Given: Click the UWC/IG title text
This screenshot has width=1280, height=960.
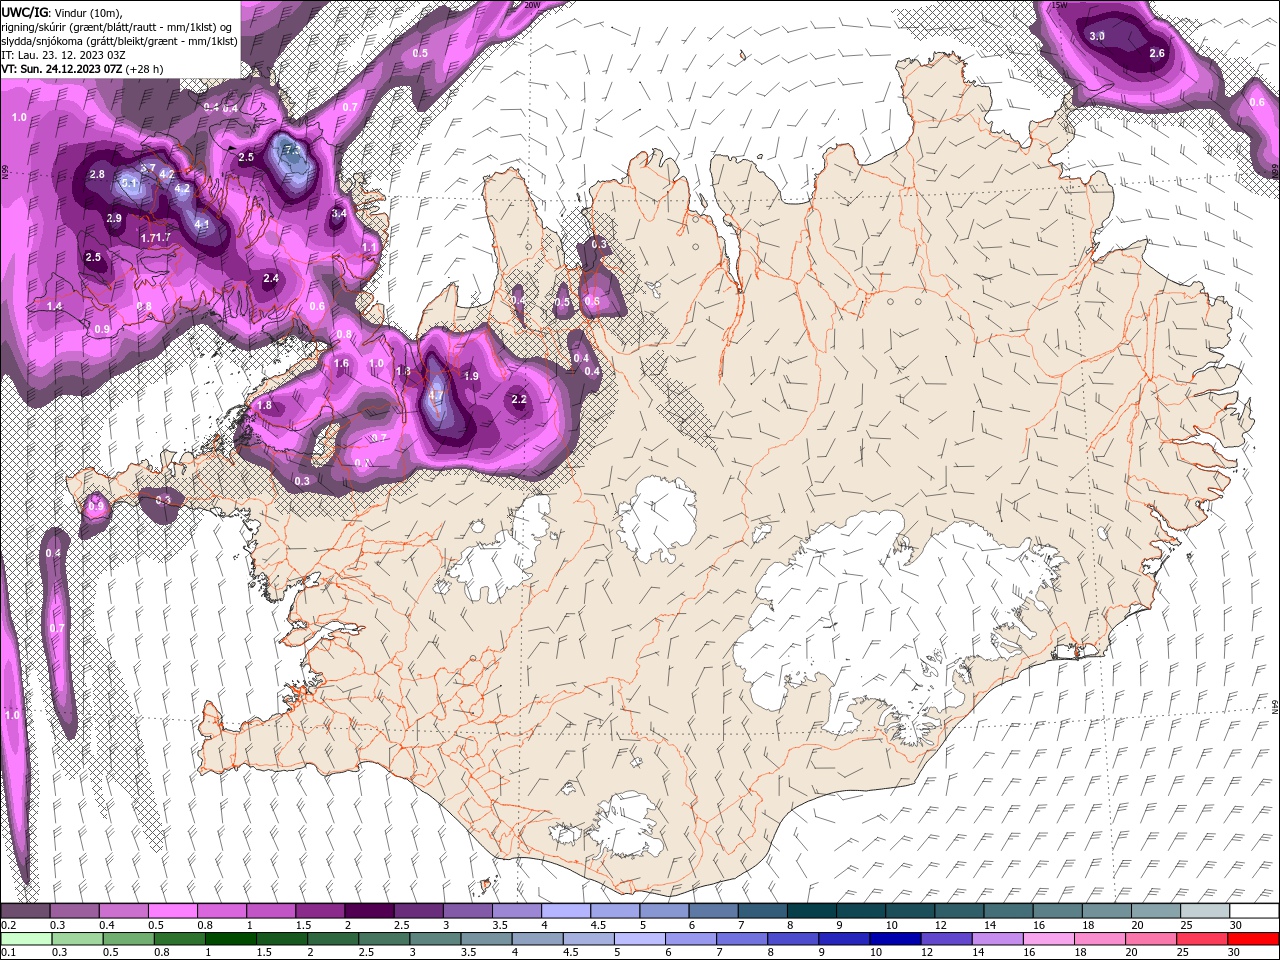Looking at the screenshot, I should coord(25,12).
